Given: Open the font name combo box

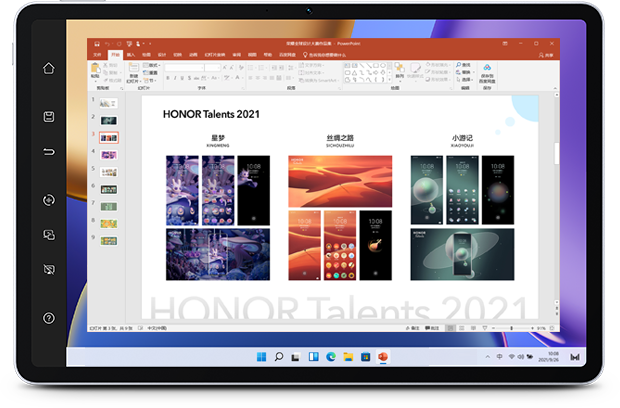Looking at the screenshot, I should [184, 68].
